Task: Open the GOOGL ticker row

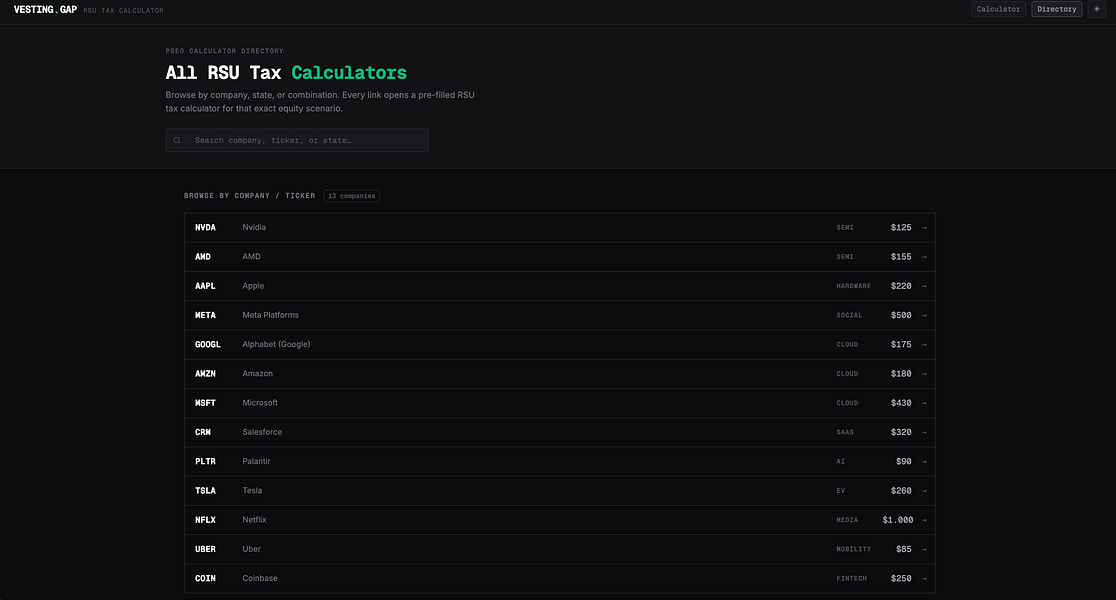Action: pos(559,344)
